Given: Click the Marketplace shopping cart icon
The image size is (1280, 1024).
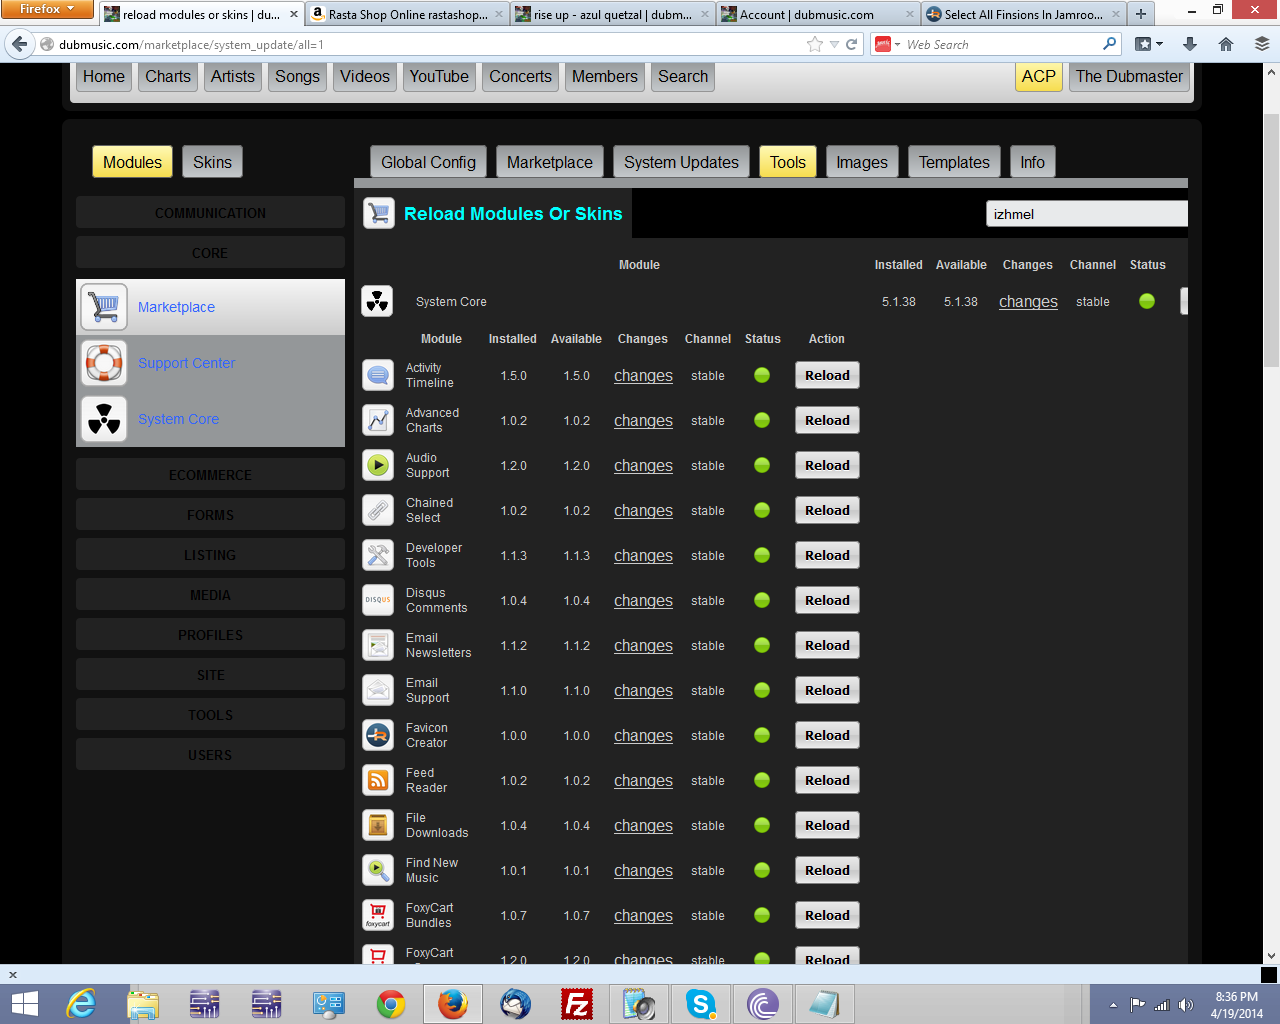Looking at the screenshot, I should pyautogui.click(x=104, y=307).
